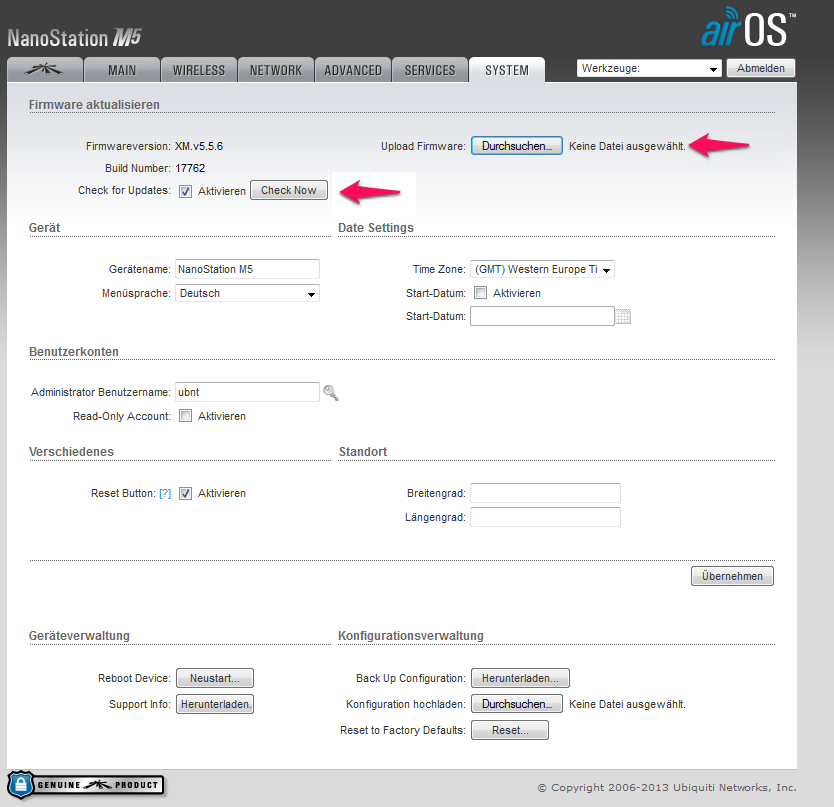This screenshot has height=807, width=834.
Task: Click the Neustart button
Action: coord(215,678)
